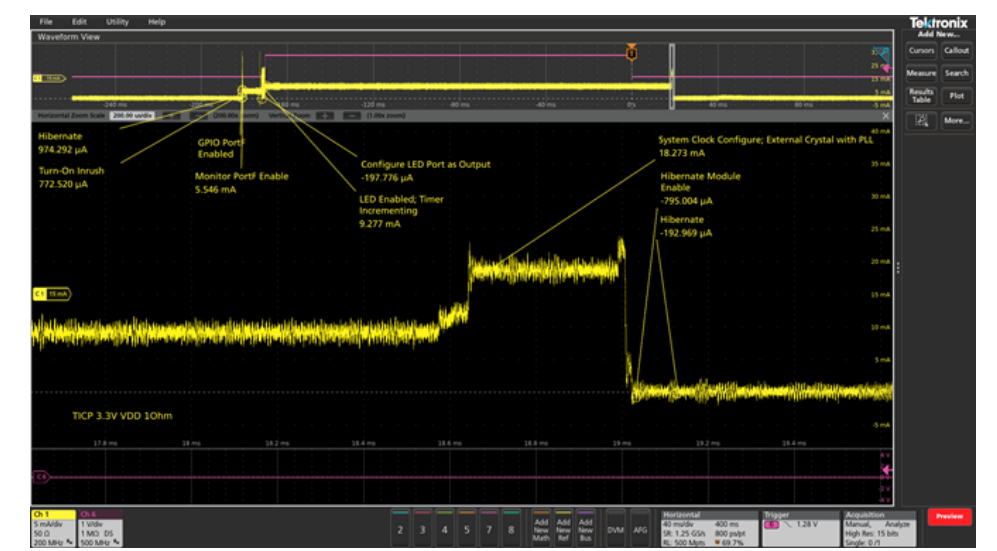Add Cursors to the display
997x551 pixels.
(921, 51)
